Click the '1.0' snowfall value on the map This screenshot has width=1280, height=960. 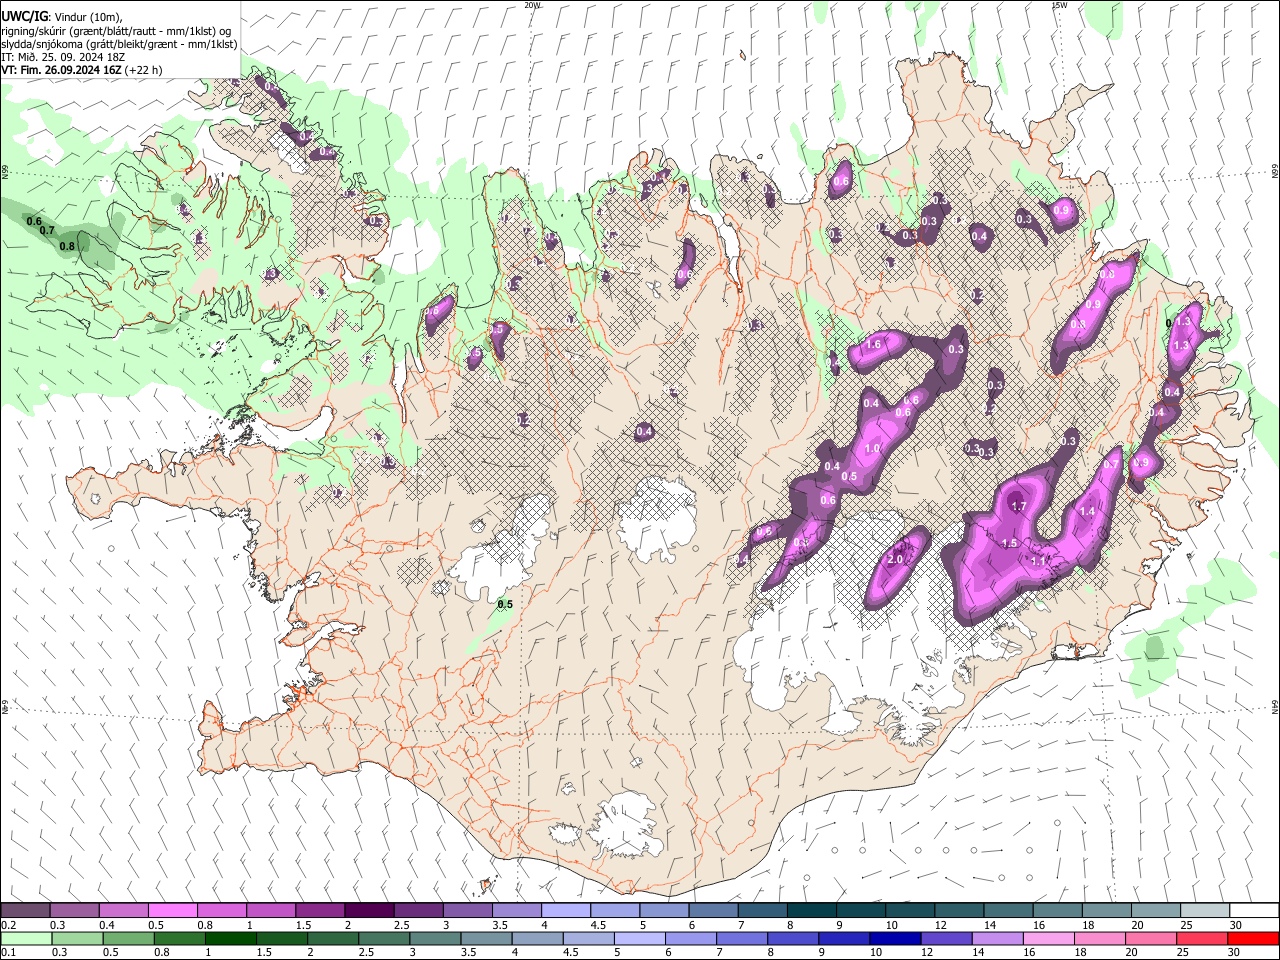(x=872, y=449)
